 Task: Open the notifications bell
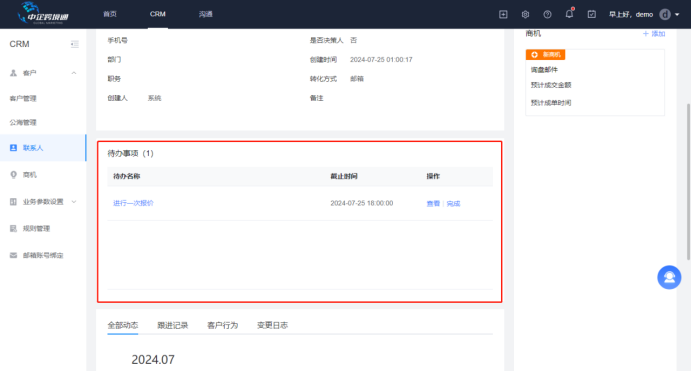pyautogui.click(x=569, y=14)
